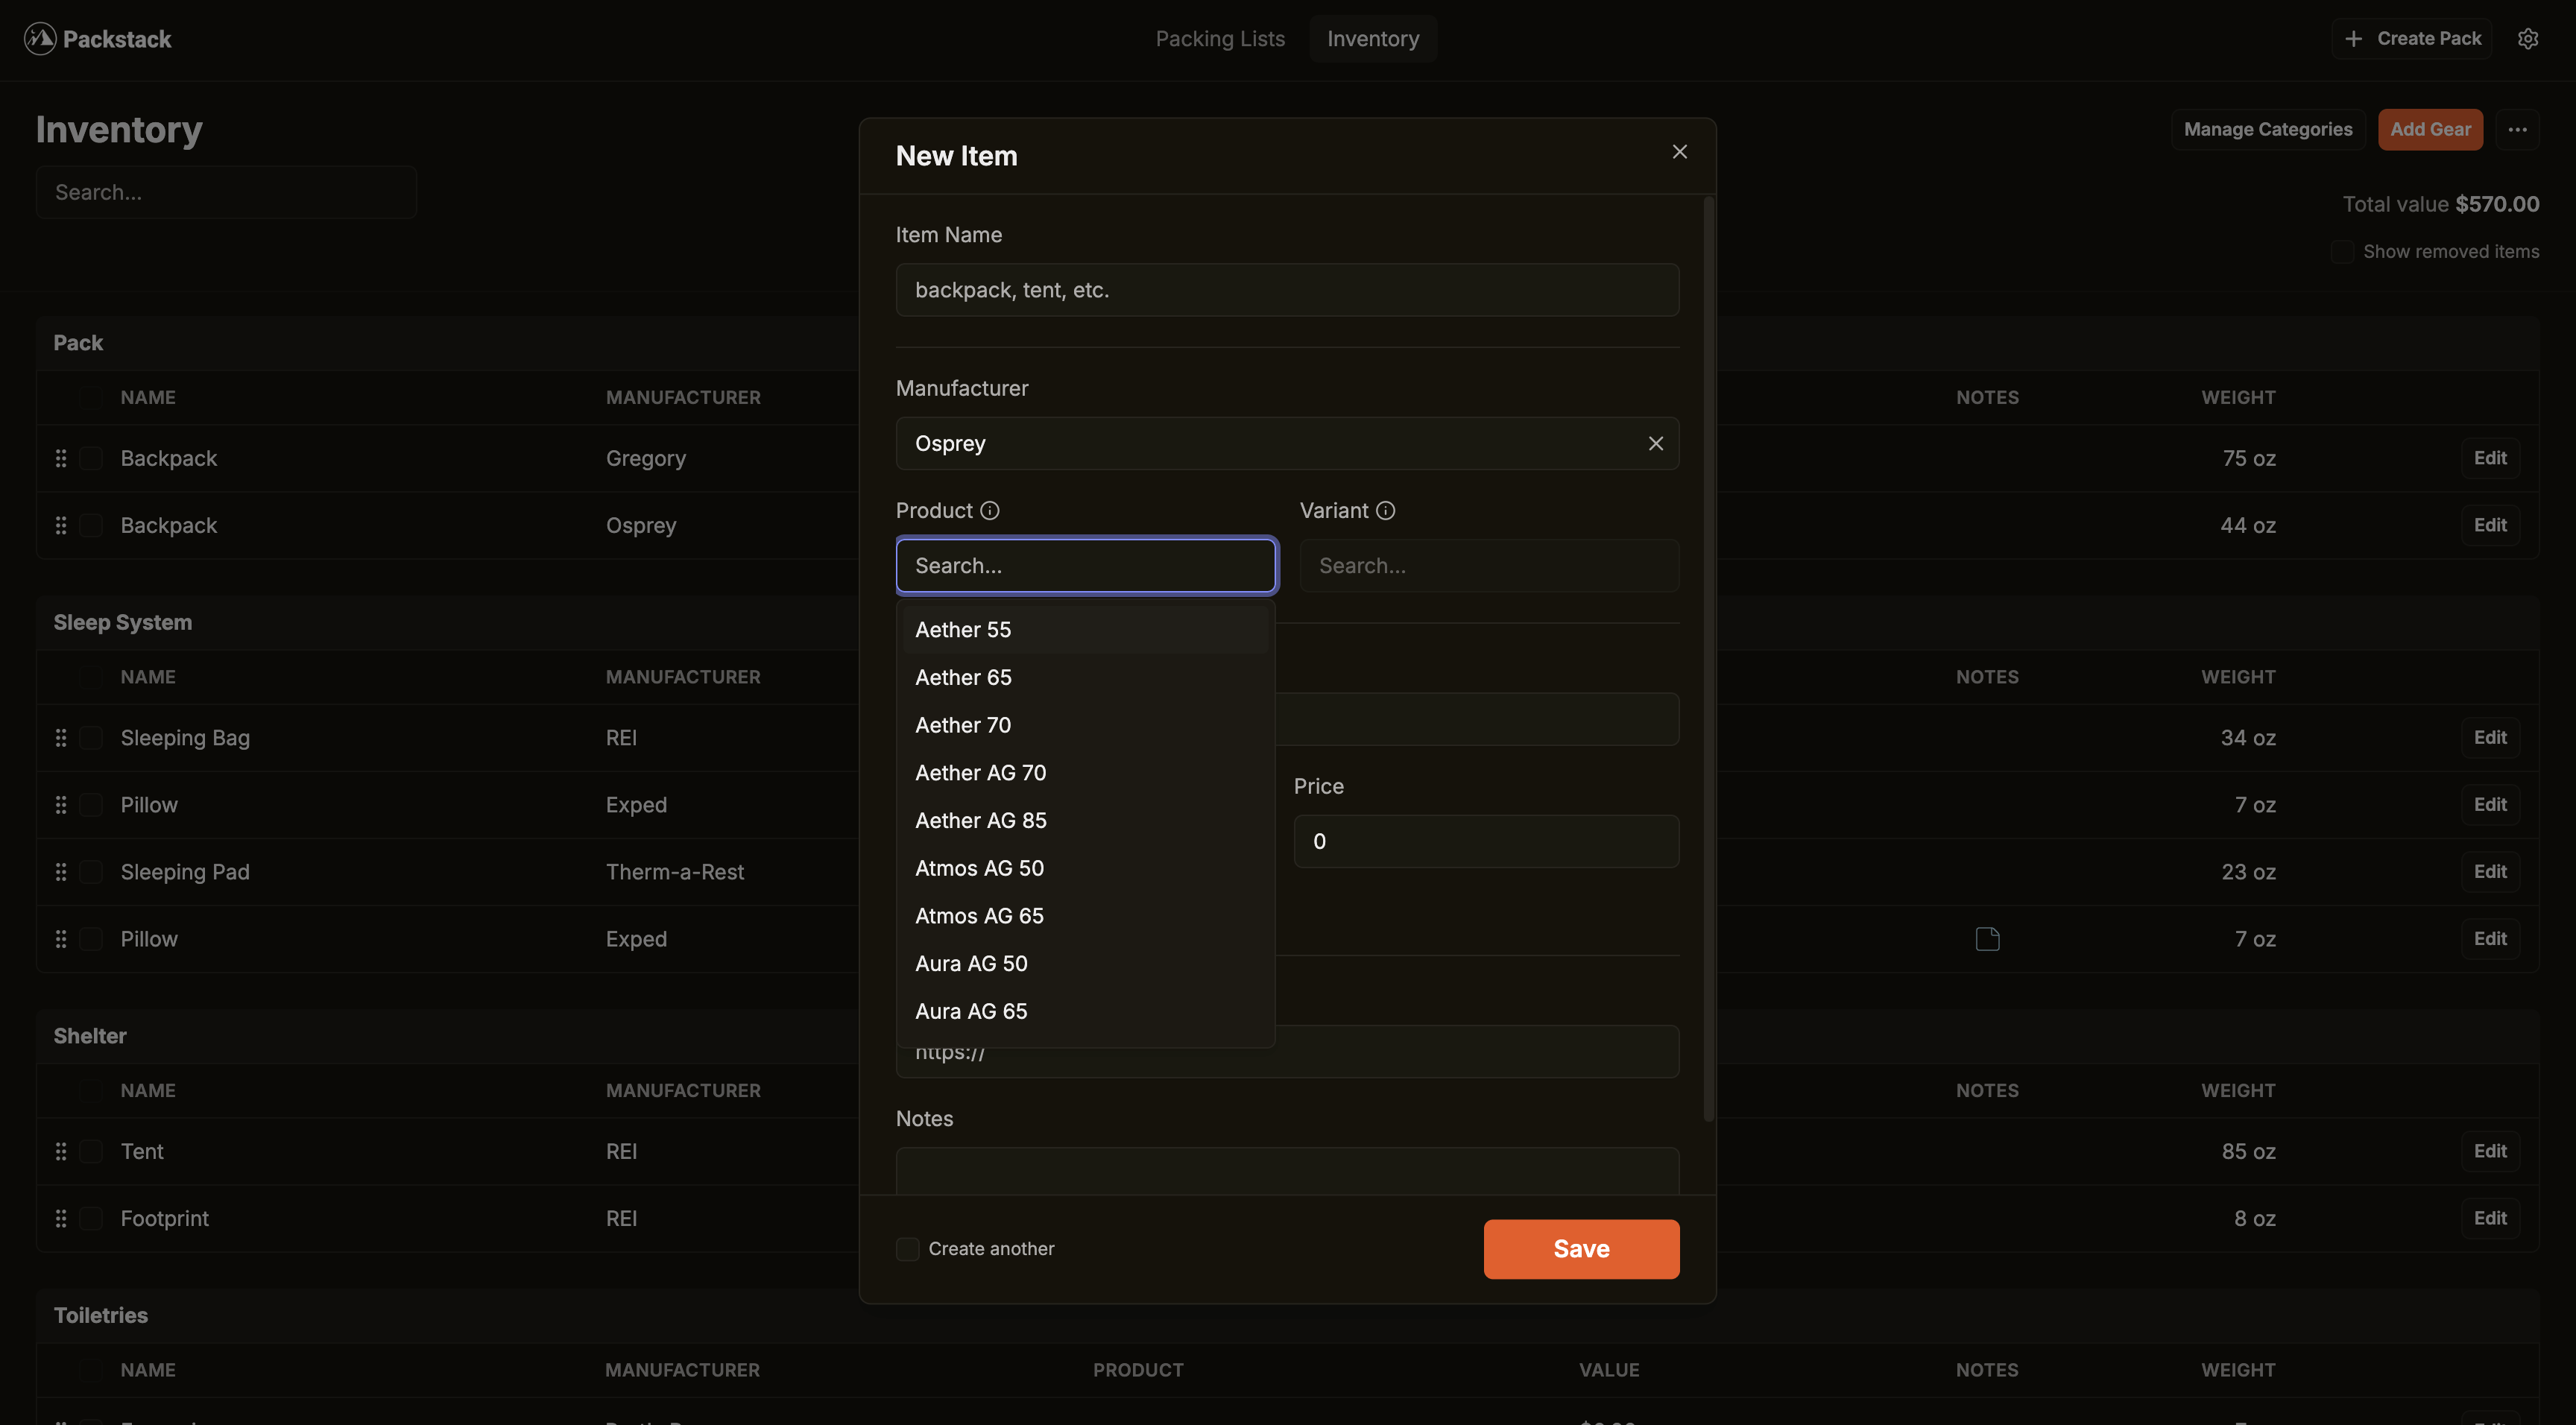The height and width of the screenshot is (1425, 2576).
Task: Click the Product info icon
Action: click(x=990, y=510)
